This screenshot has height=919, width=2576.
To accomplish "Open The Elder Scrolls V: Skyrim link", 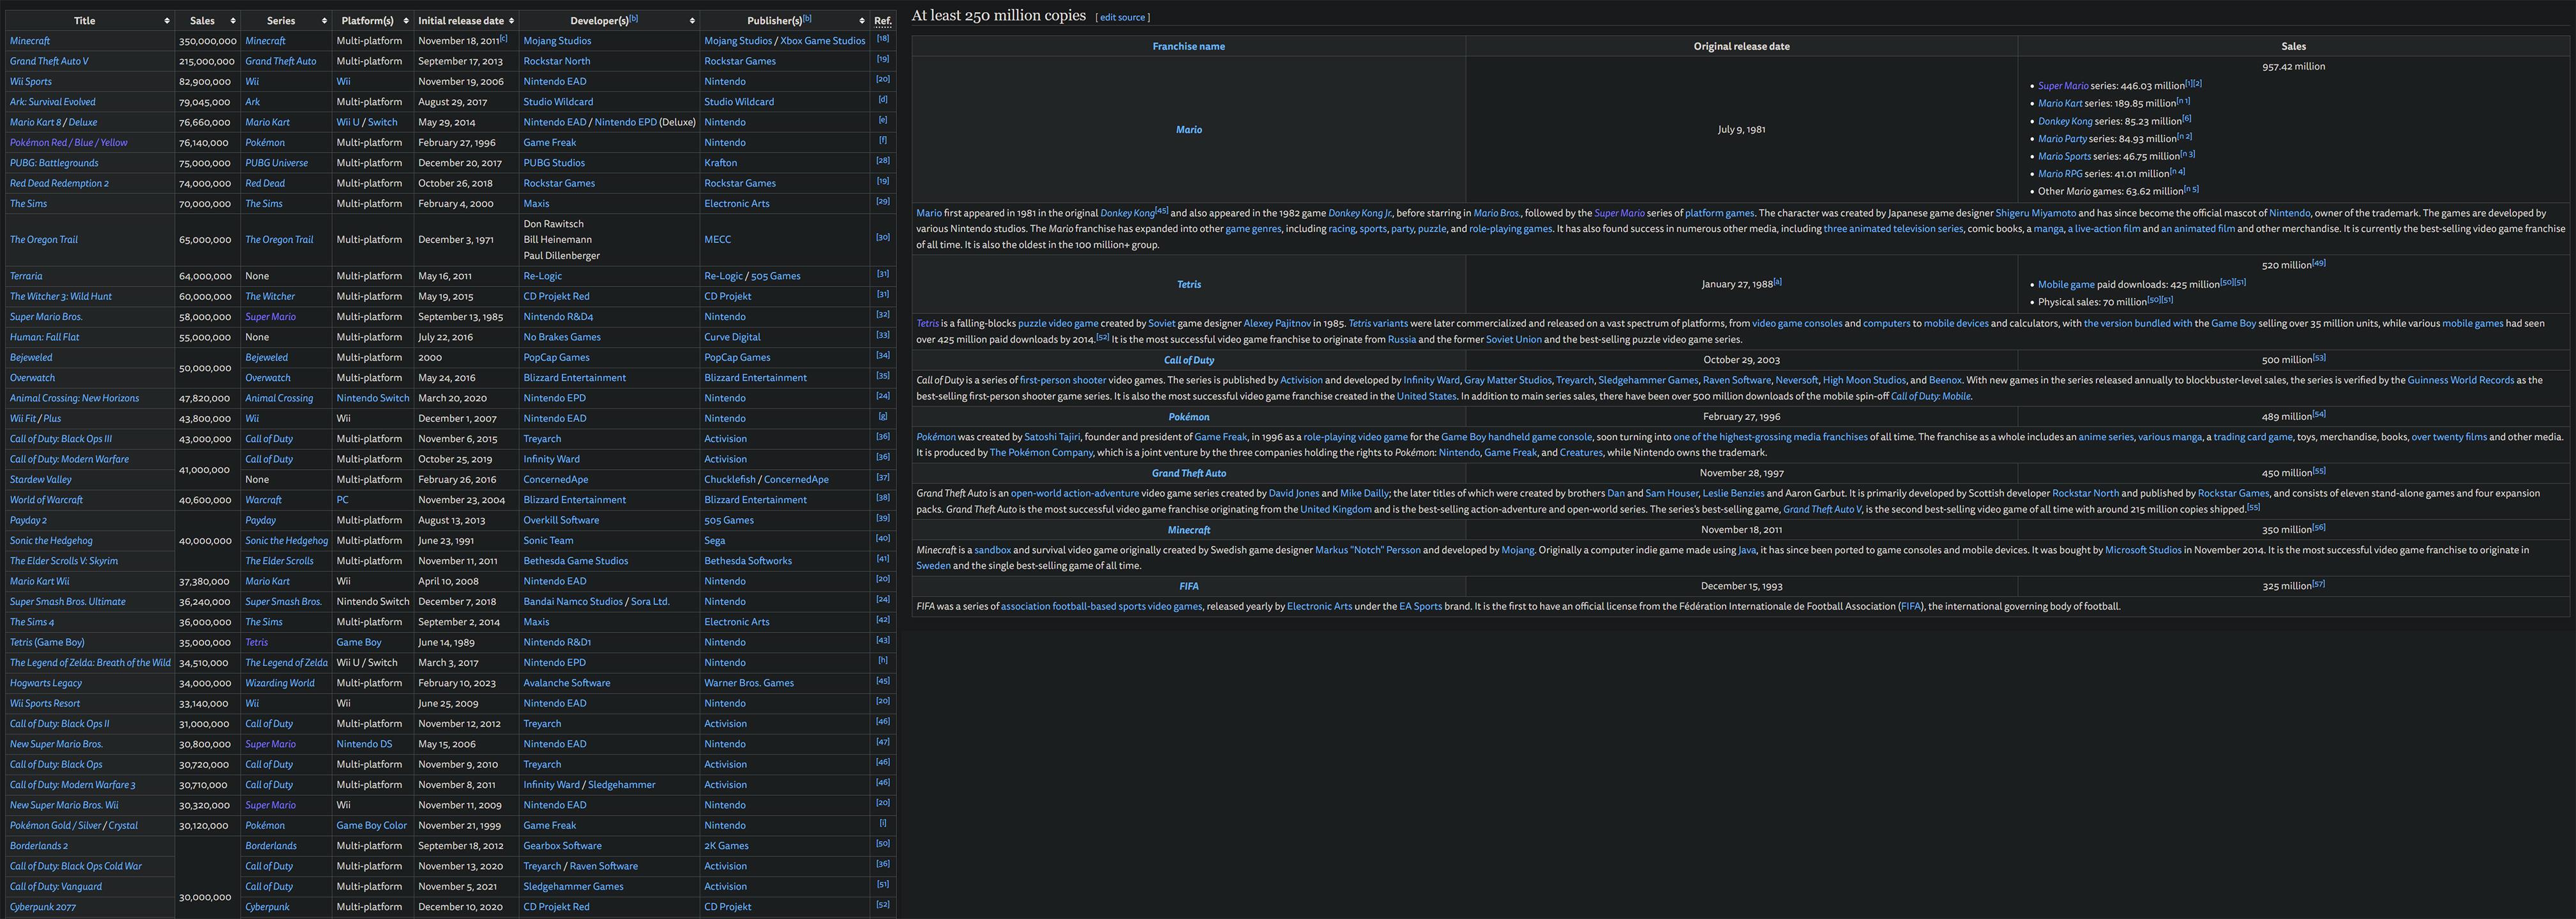I will click(x=64, y=561).
